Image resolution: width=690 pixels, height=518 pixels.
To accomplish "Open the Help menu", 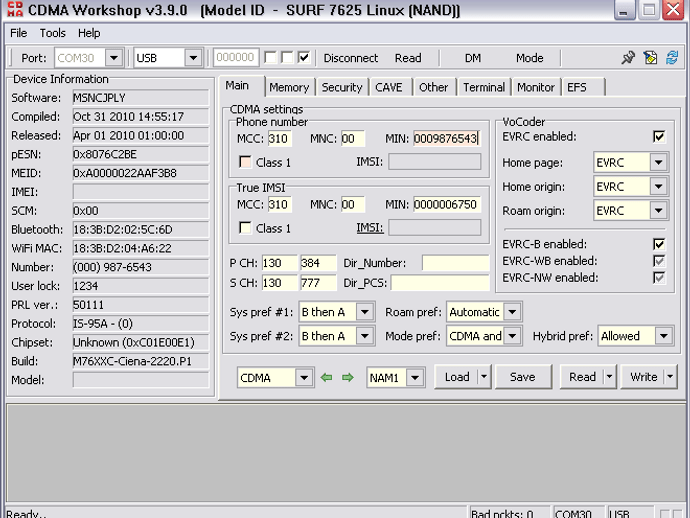I will click(x=89, y=33).
